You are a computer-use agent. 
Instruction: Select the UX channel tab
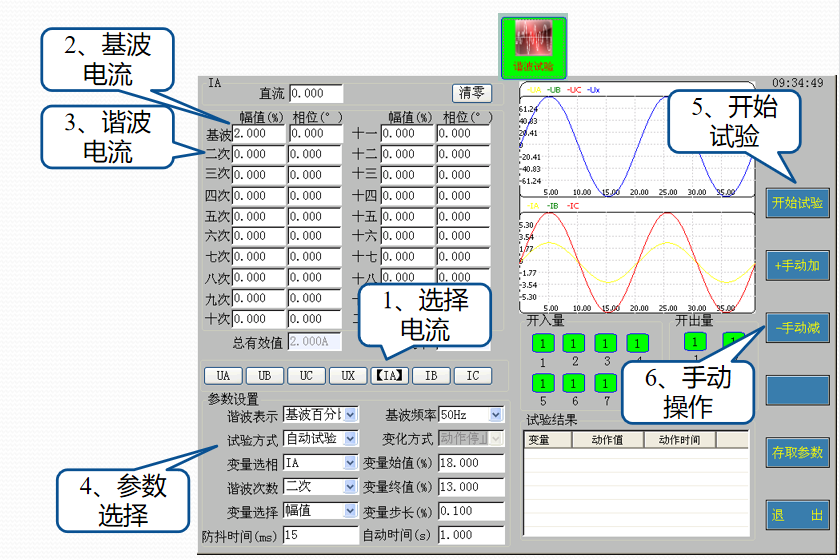click(348, 376)
